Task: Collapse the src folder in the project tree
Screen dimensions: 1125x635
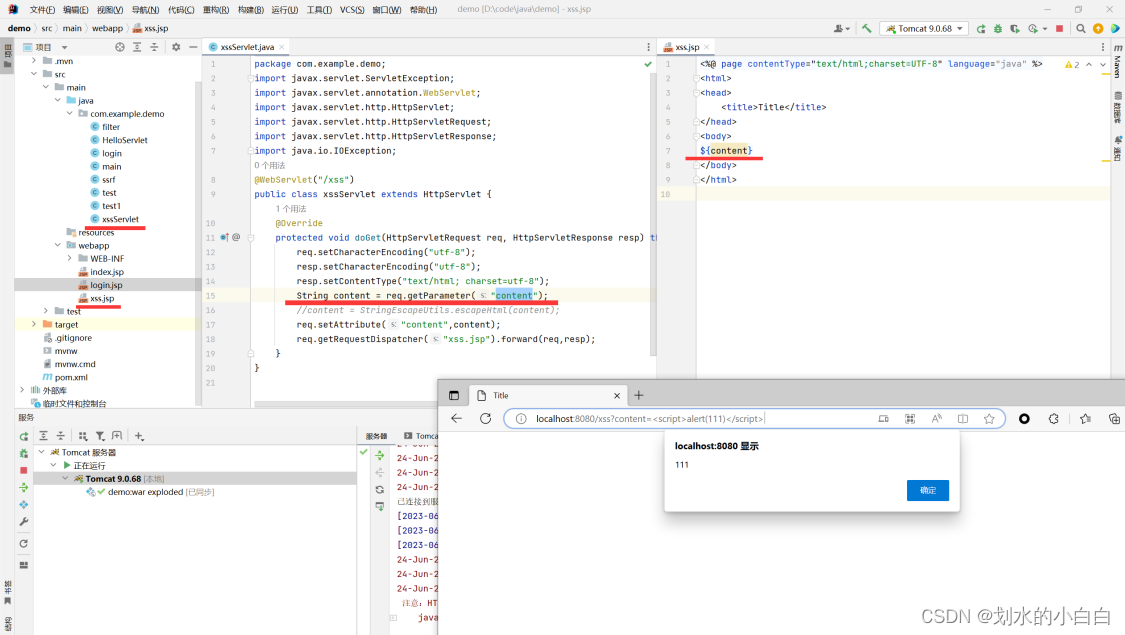Action: (x=34, y=74)
